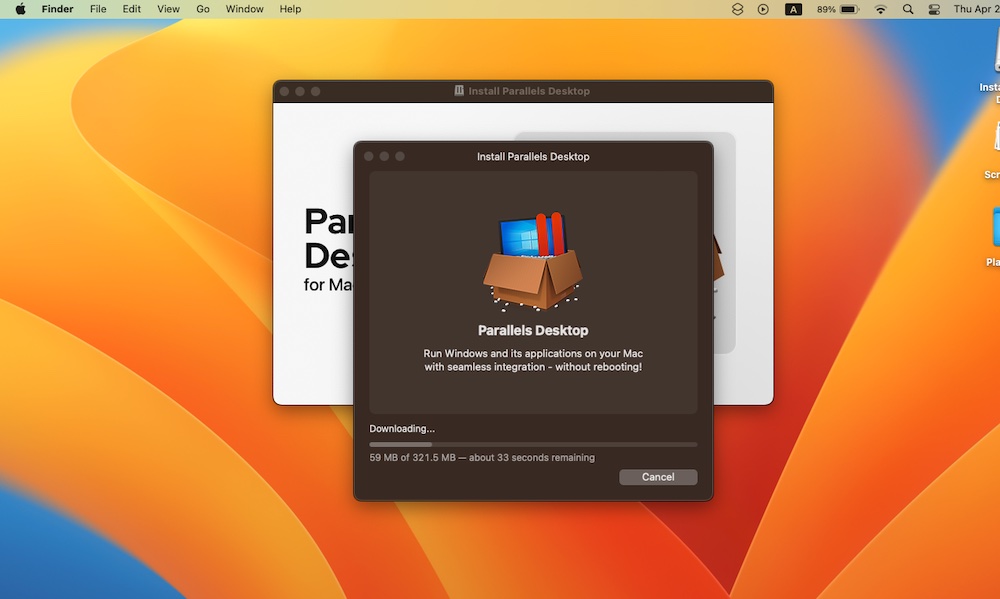Open the Finder menu
Viewport: 1000px width, 599px height.
[x=57, y=9]
